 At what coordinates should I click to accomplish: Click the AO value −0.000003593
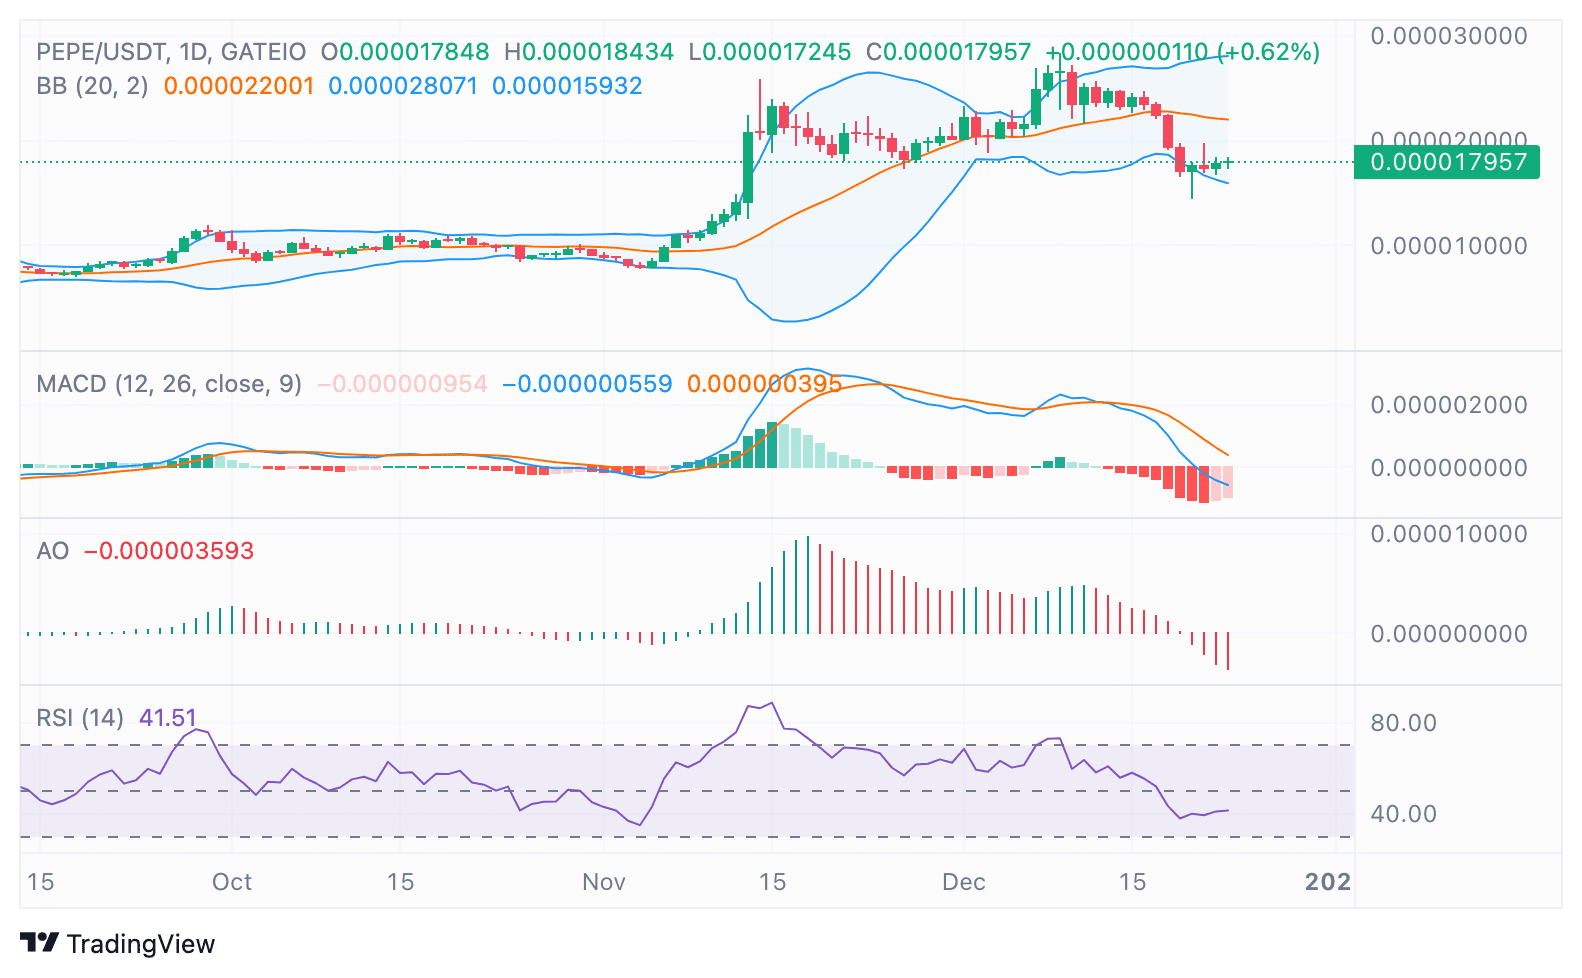click(x=169, y=551)
